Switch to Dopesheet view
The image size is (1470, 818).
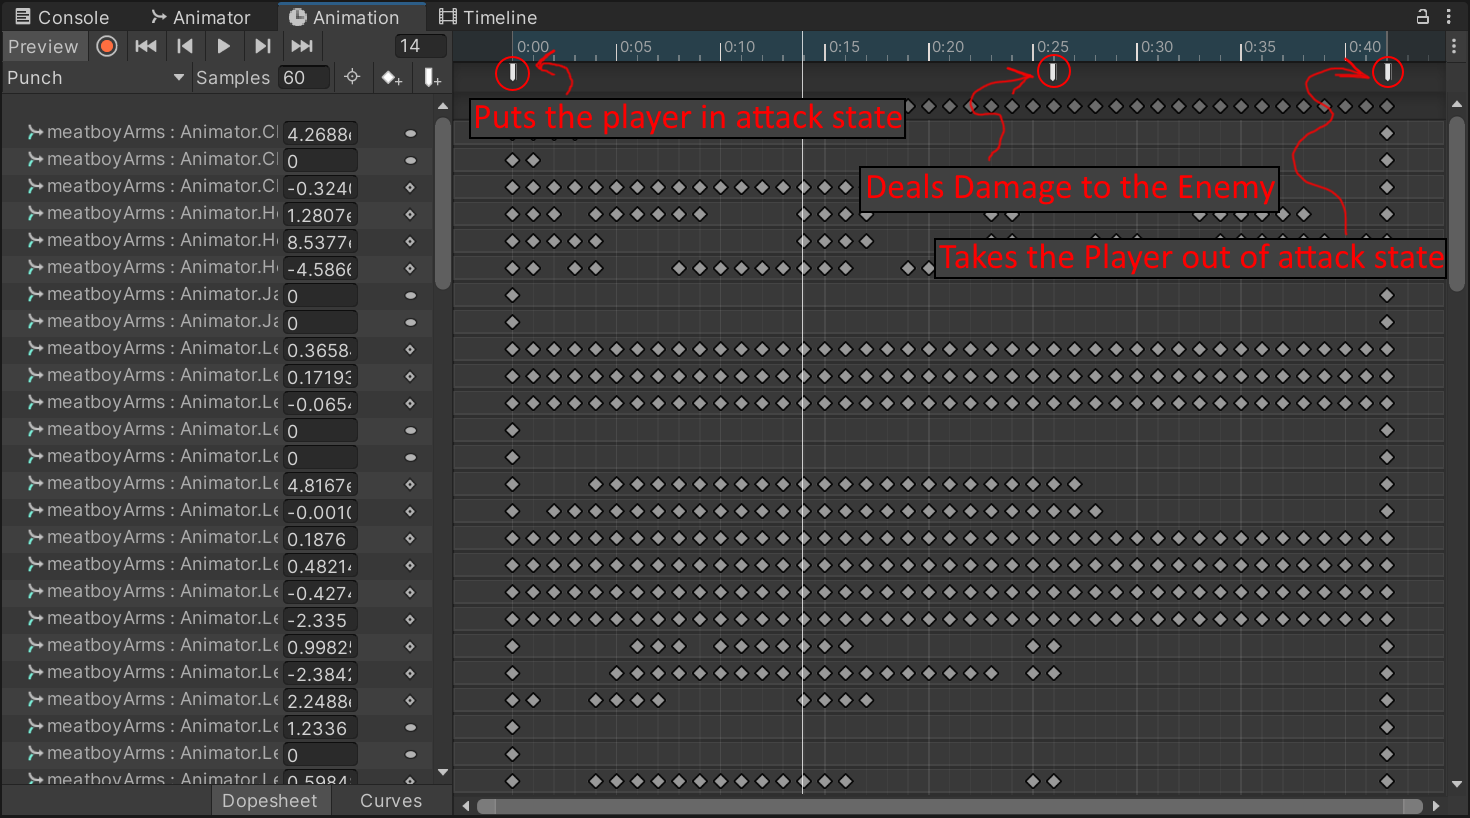click(269, 801)
